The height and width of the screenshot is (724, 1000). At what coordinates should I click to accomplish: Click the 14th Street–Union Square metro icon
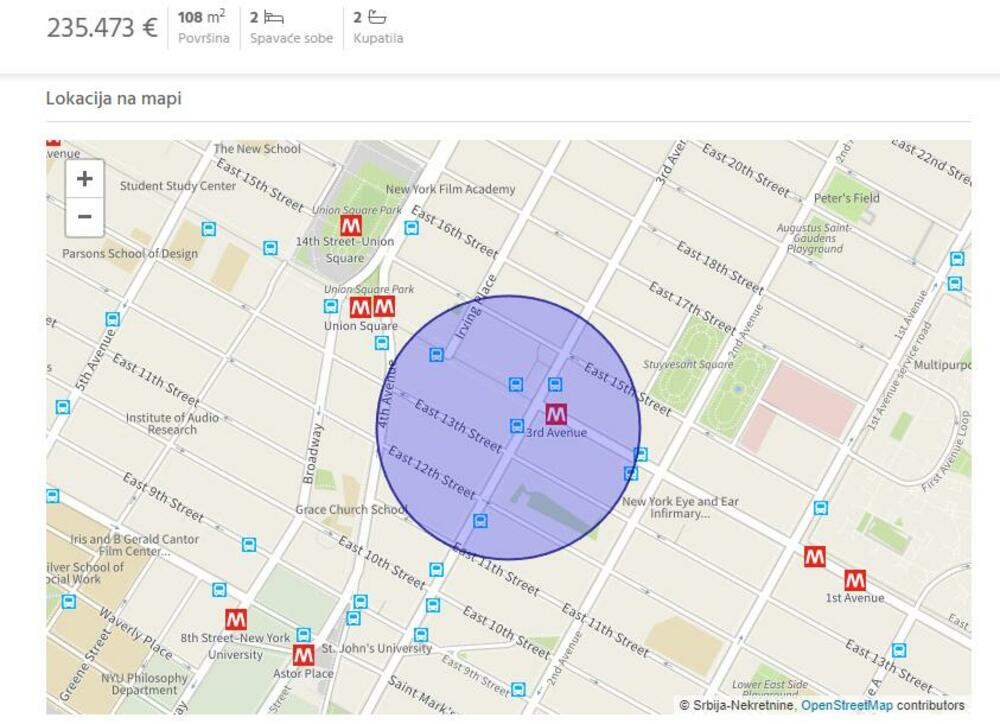(350, 225)
